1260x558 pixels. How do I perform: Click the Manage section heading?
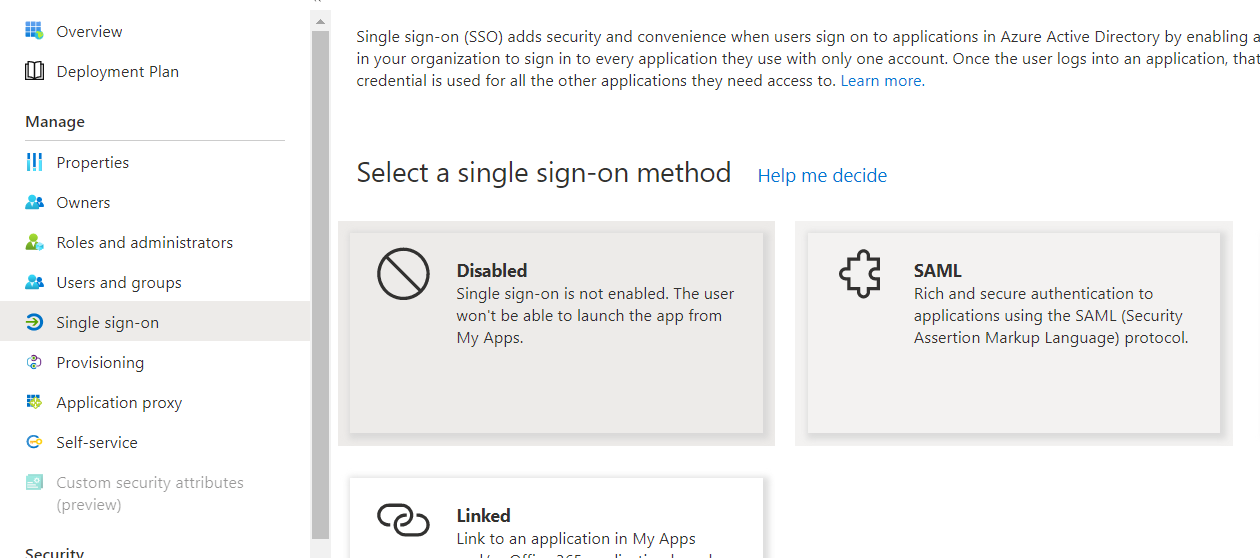point(55,121)
